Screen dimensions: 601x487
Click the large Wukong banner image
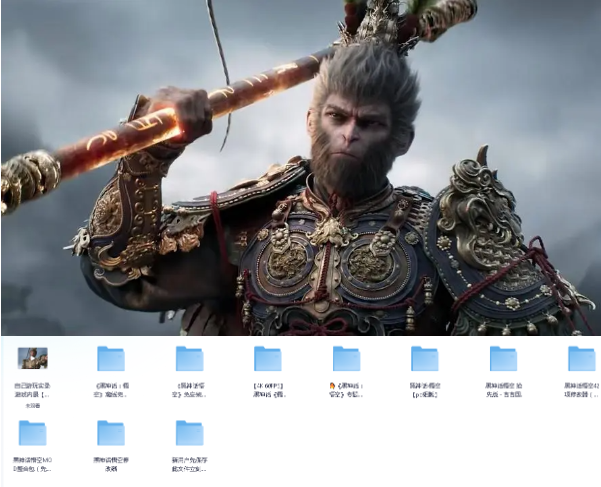301,168
